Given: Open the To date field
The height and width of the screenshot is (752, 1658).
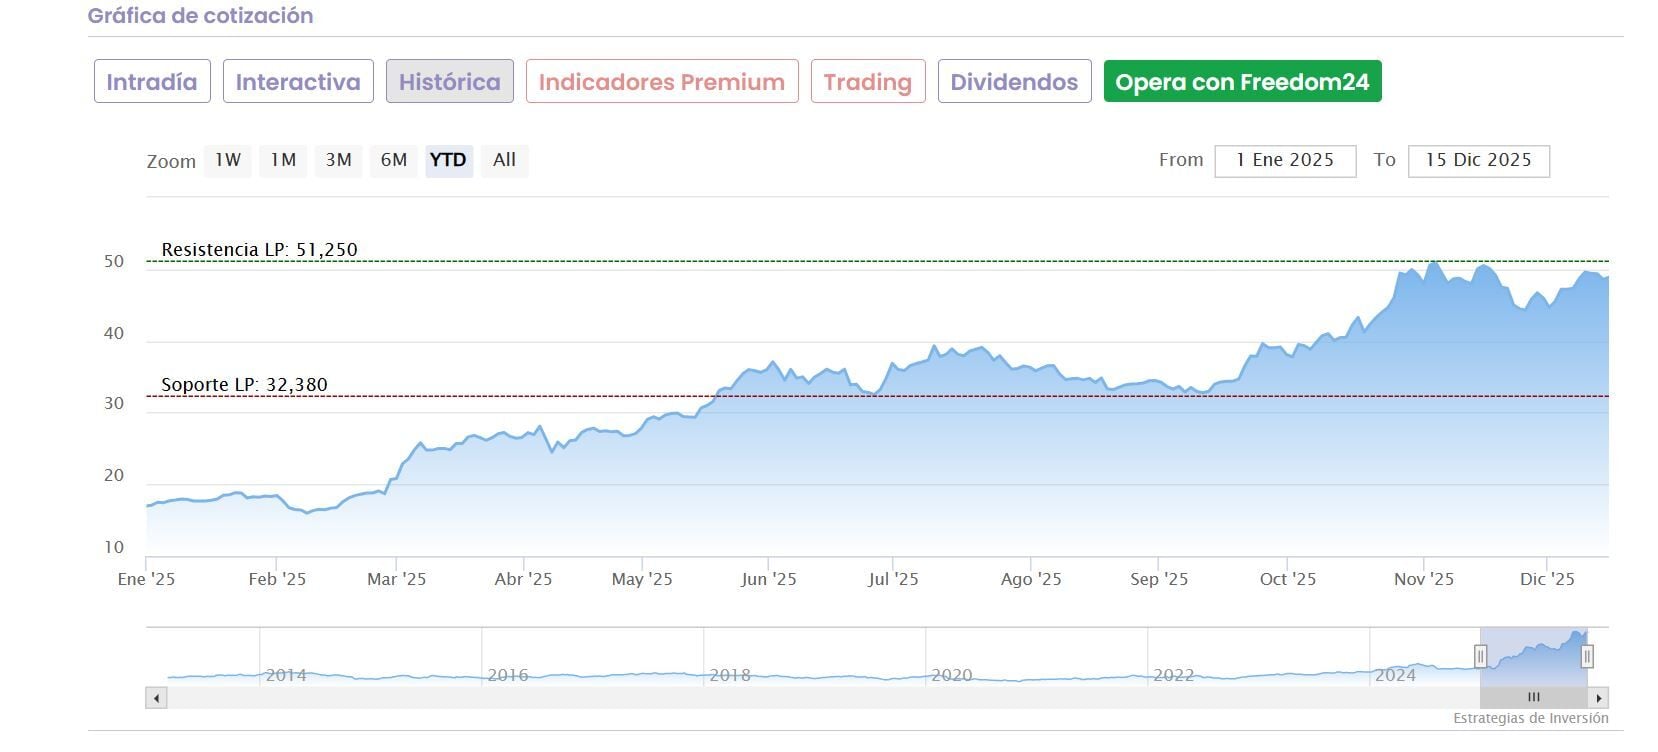Looking at the screenshot, I should click(1478, 161).
